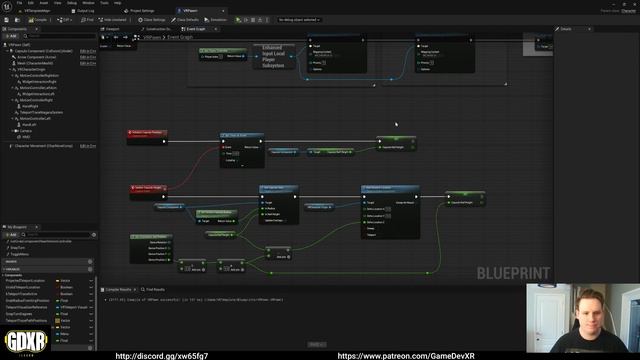Switch to the Project Settings tab
Image resolution: width=640 pixels, height=360 pixels.
pos(139,11)
